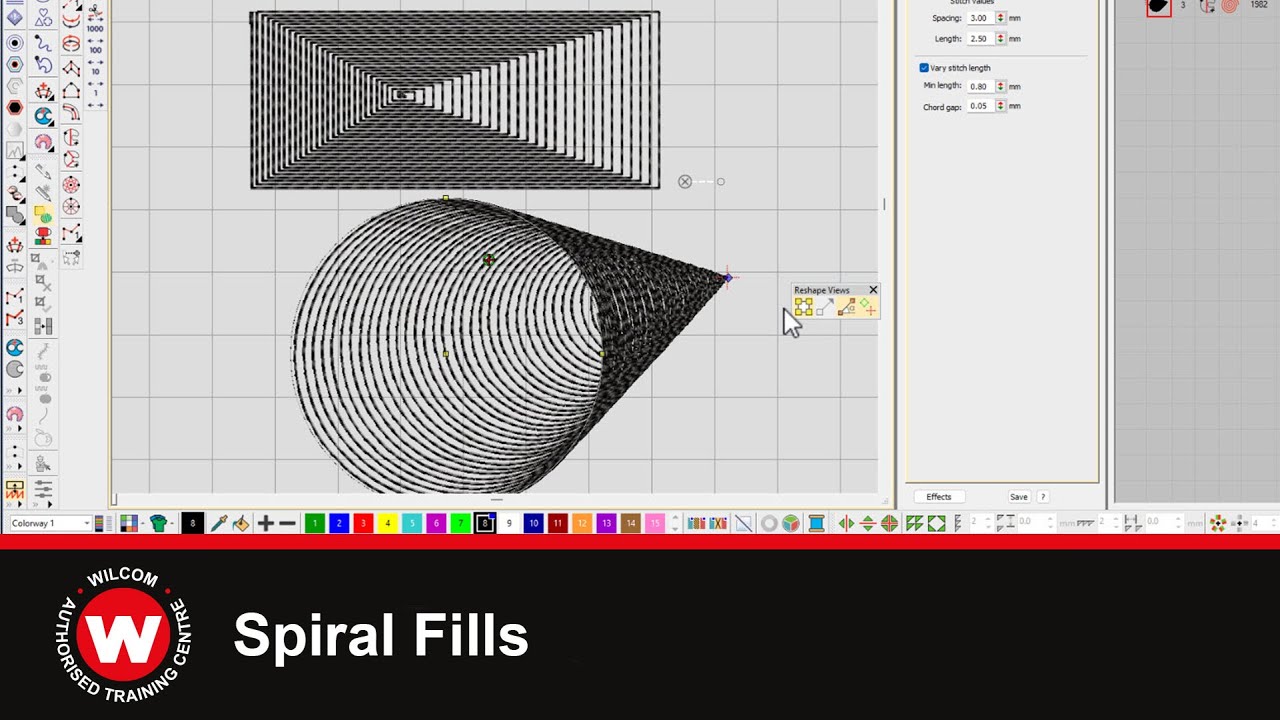
Task: Click the color picker eyedropper icon
Action: 219,523
